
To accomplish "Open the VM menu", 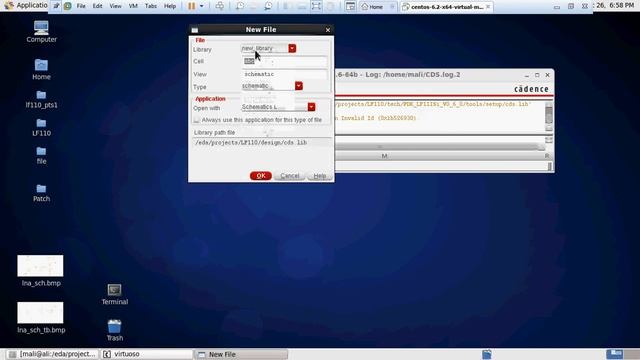I will point(133,6).
